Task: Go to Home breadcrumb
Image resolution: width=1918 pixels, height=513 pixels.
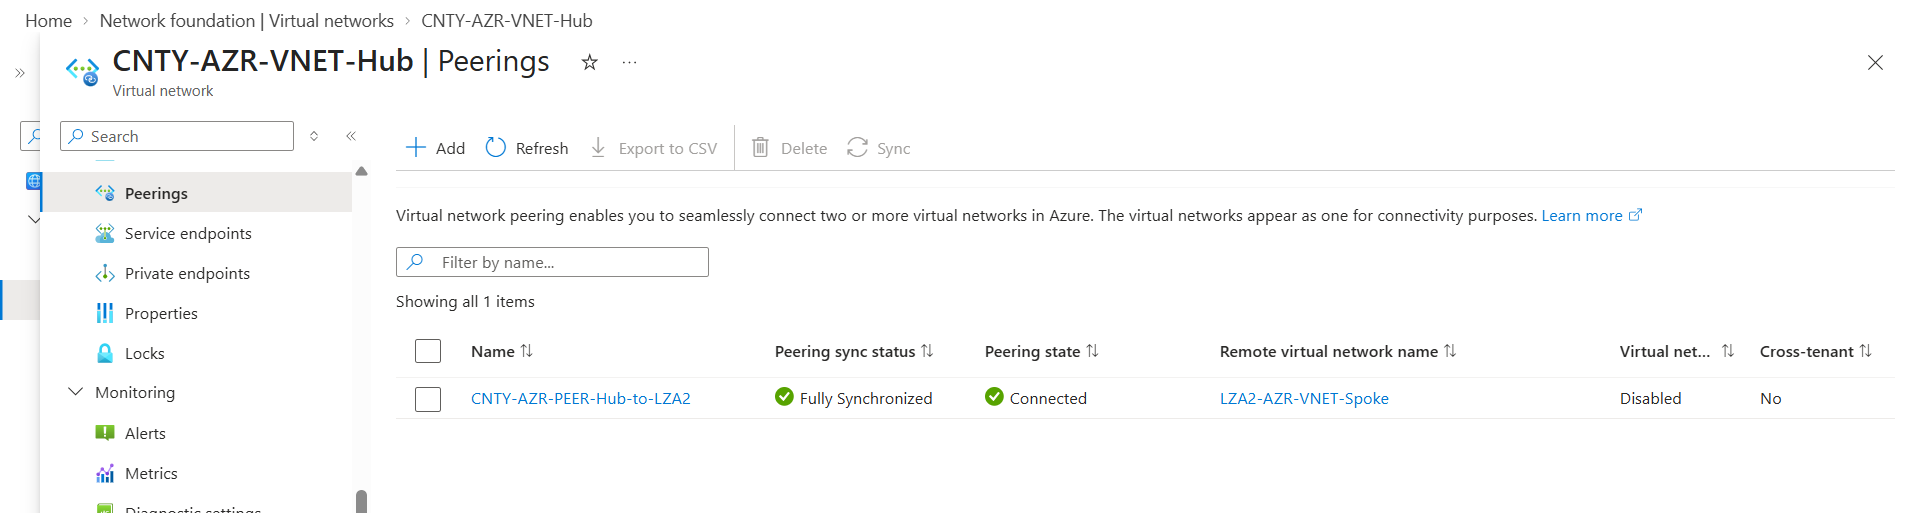Action: pos(48,20)
